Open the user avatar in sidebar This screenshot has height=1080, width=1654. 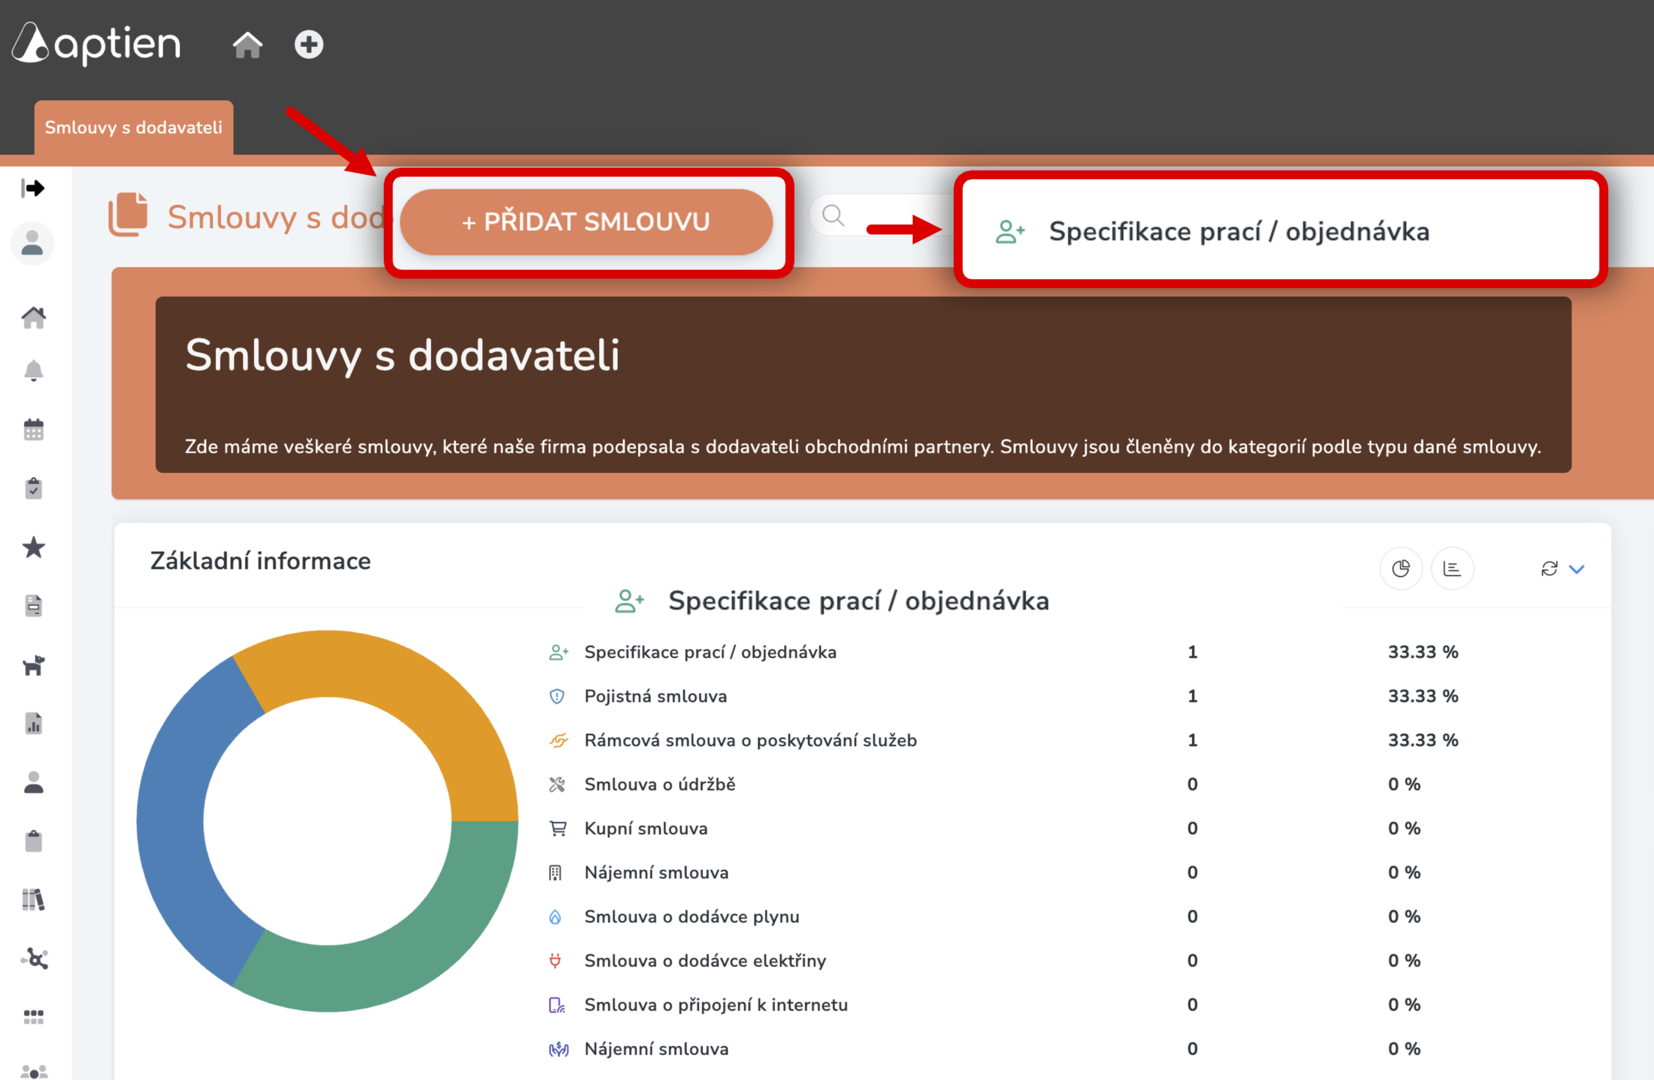32,243
